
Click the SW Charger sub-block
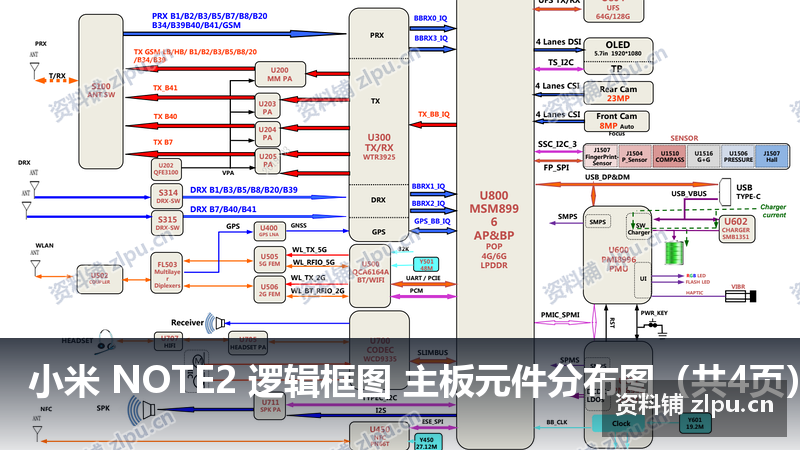pyautogui.click(x=638, y=226)
